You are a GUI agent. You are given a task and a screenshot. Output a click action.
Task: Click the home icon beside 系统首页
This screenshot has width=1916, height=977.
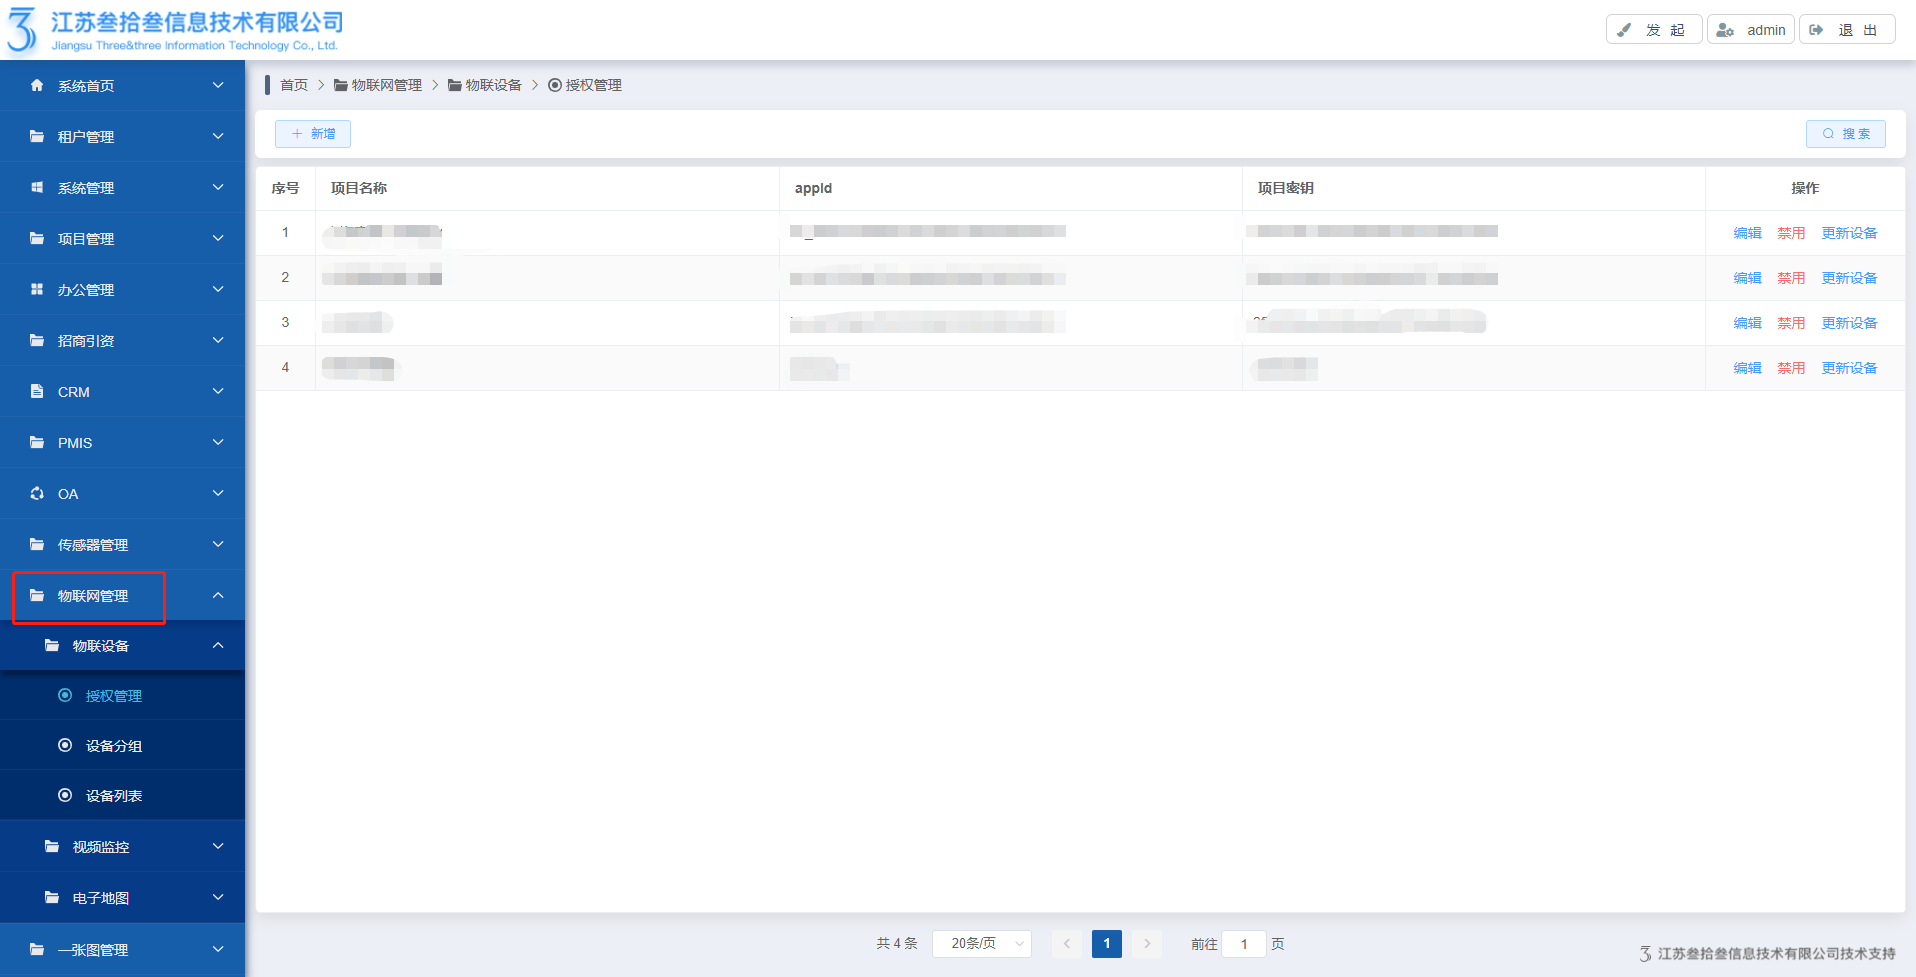37,85
